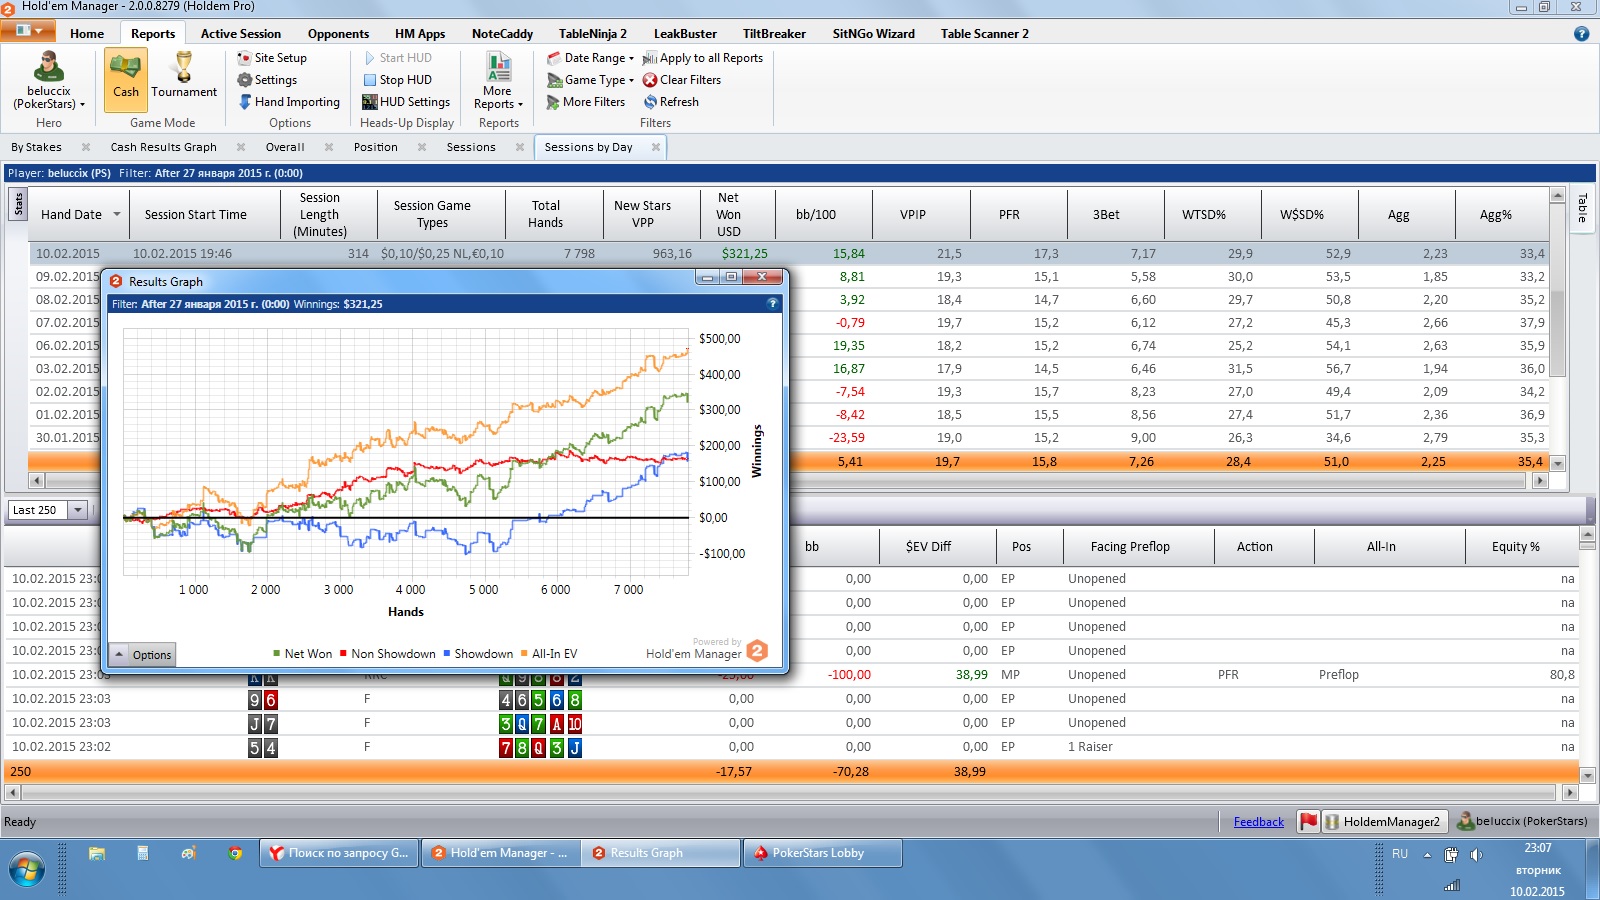The height and width of the screenshot is (900, 1600).
Task: Refresh the report data
Action: pyautogui.click(x=671, y=102)
